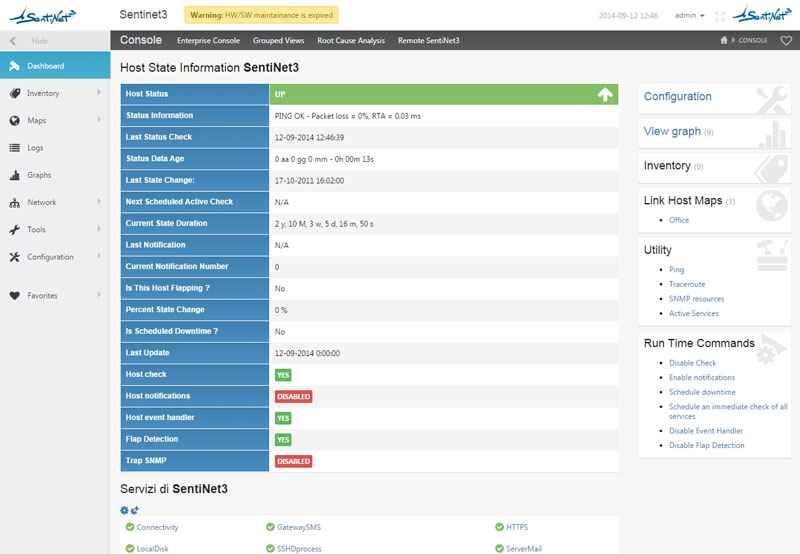800x554 pixels.
Task: Open the Dashboard sidebar item
Action: coord(55,65)
